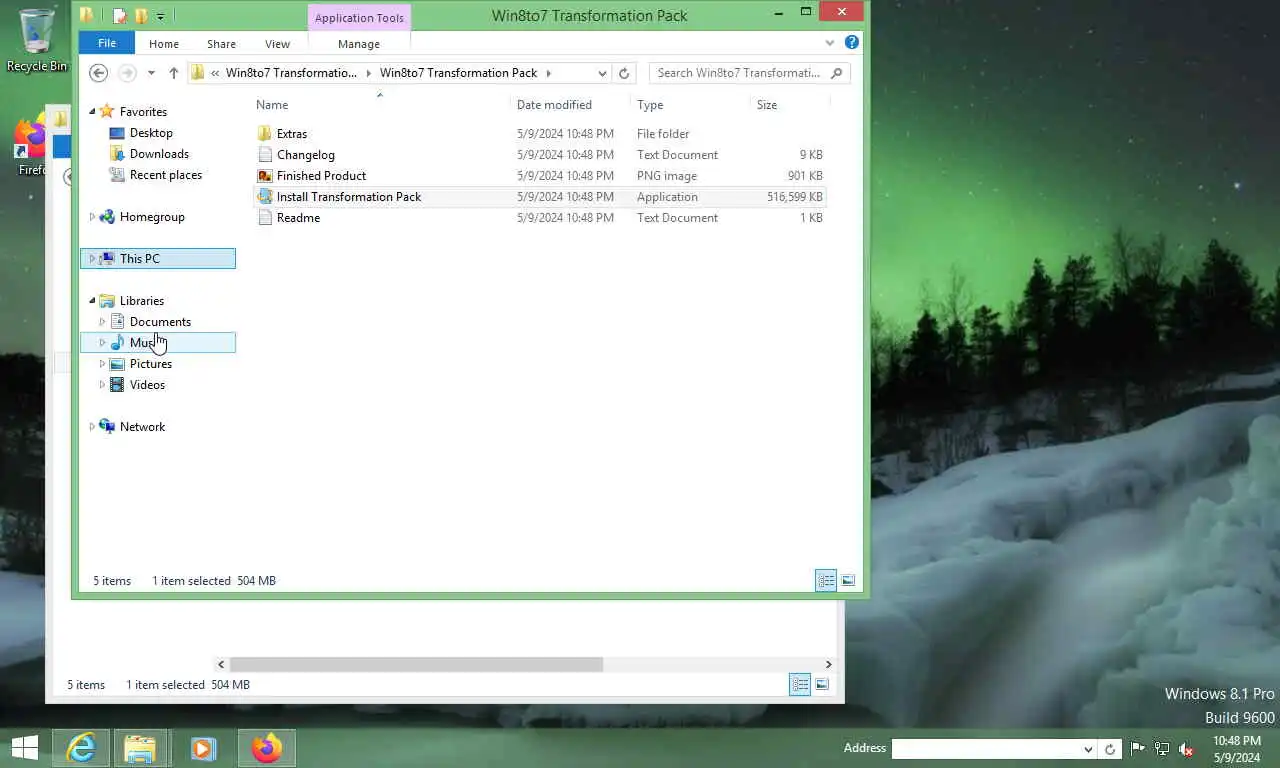Sort by the Type column header
This screenshot has width=1280, height=768.
(x=690, y=105)
